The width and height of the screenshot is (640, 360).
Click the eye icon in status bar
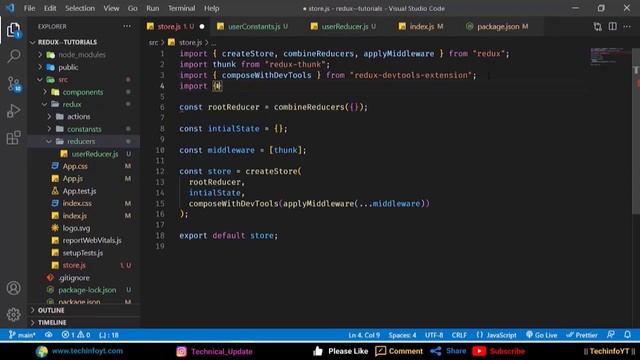pos(49,335)
